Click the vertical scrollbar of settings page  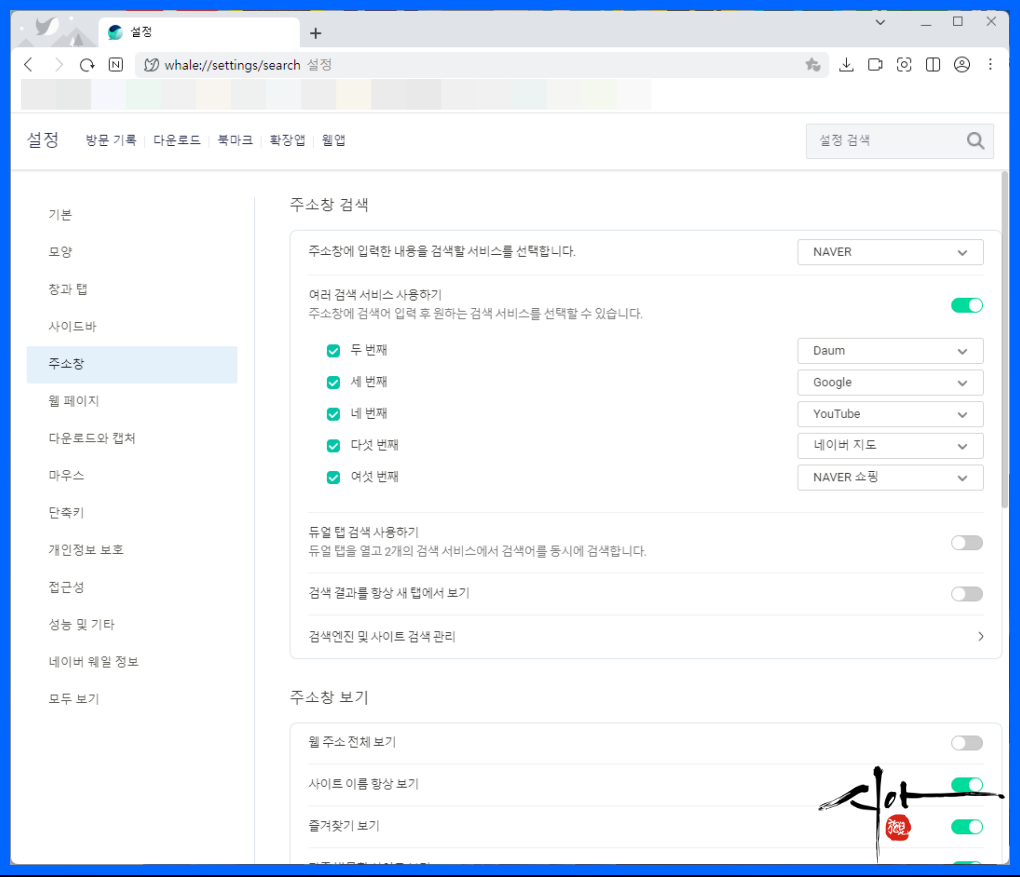(x=1005, y=338)
